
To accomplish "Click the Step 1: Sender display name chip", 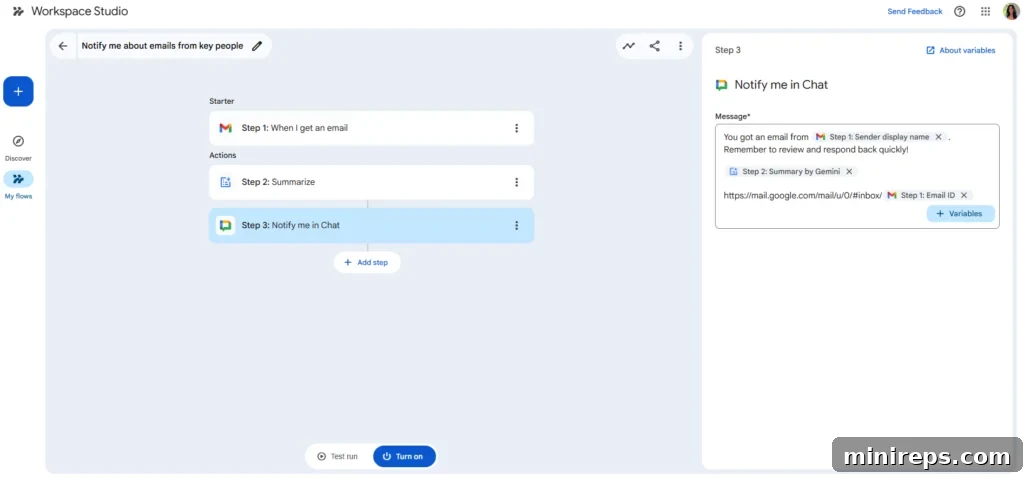I will pyautogui.click(x=880, y=137).
